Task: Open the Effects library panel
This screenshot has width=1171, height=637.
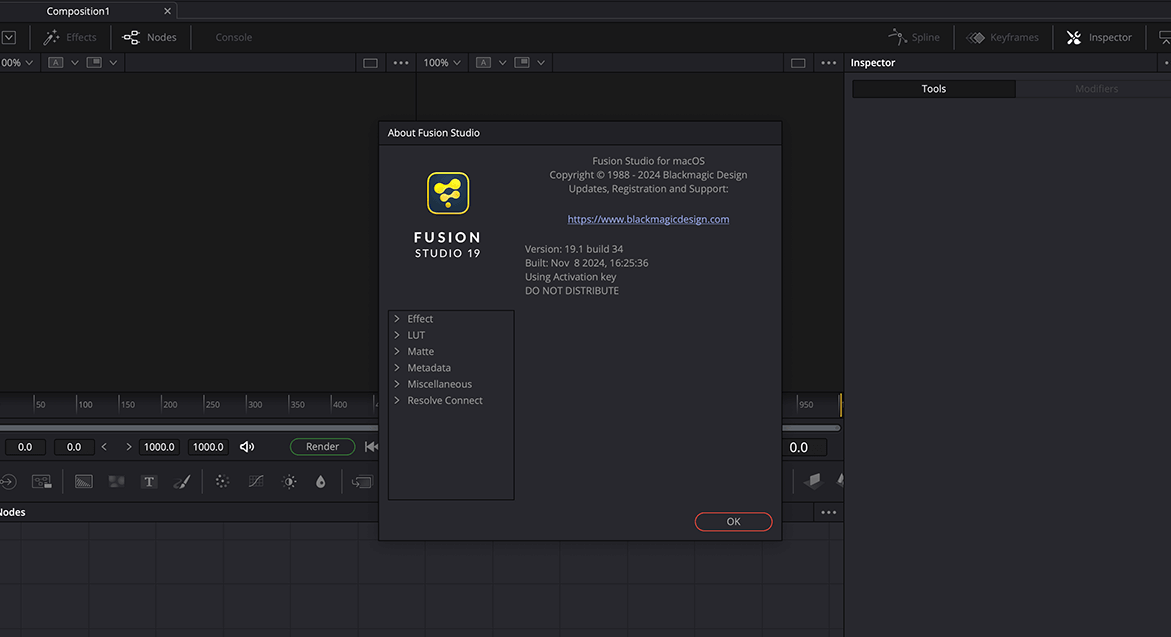Action: tap(70, 37)
